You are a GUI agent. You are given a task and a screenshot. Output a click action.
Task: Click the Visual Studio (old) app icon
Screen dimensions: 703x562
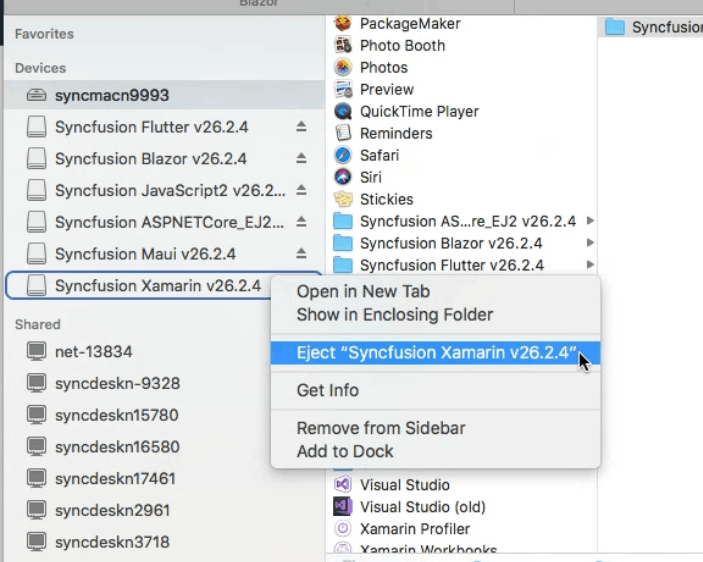pyautogui.click(x=343, y=506)
